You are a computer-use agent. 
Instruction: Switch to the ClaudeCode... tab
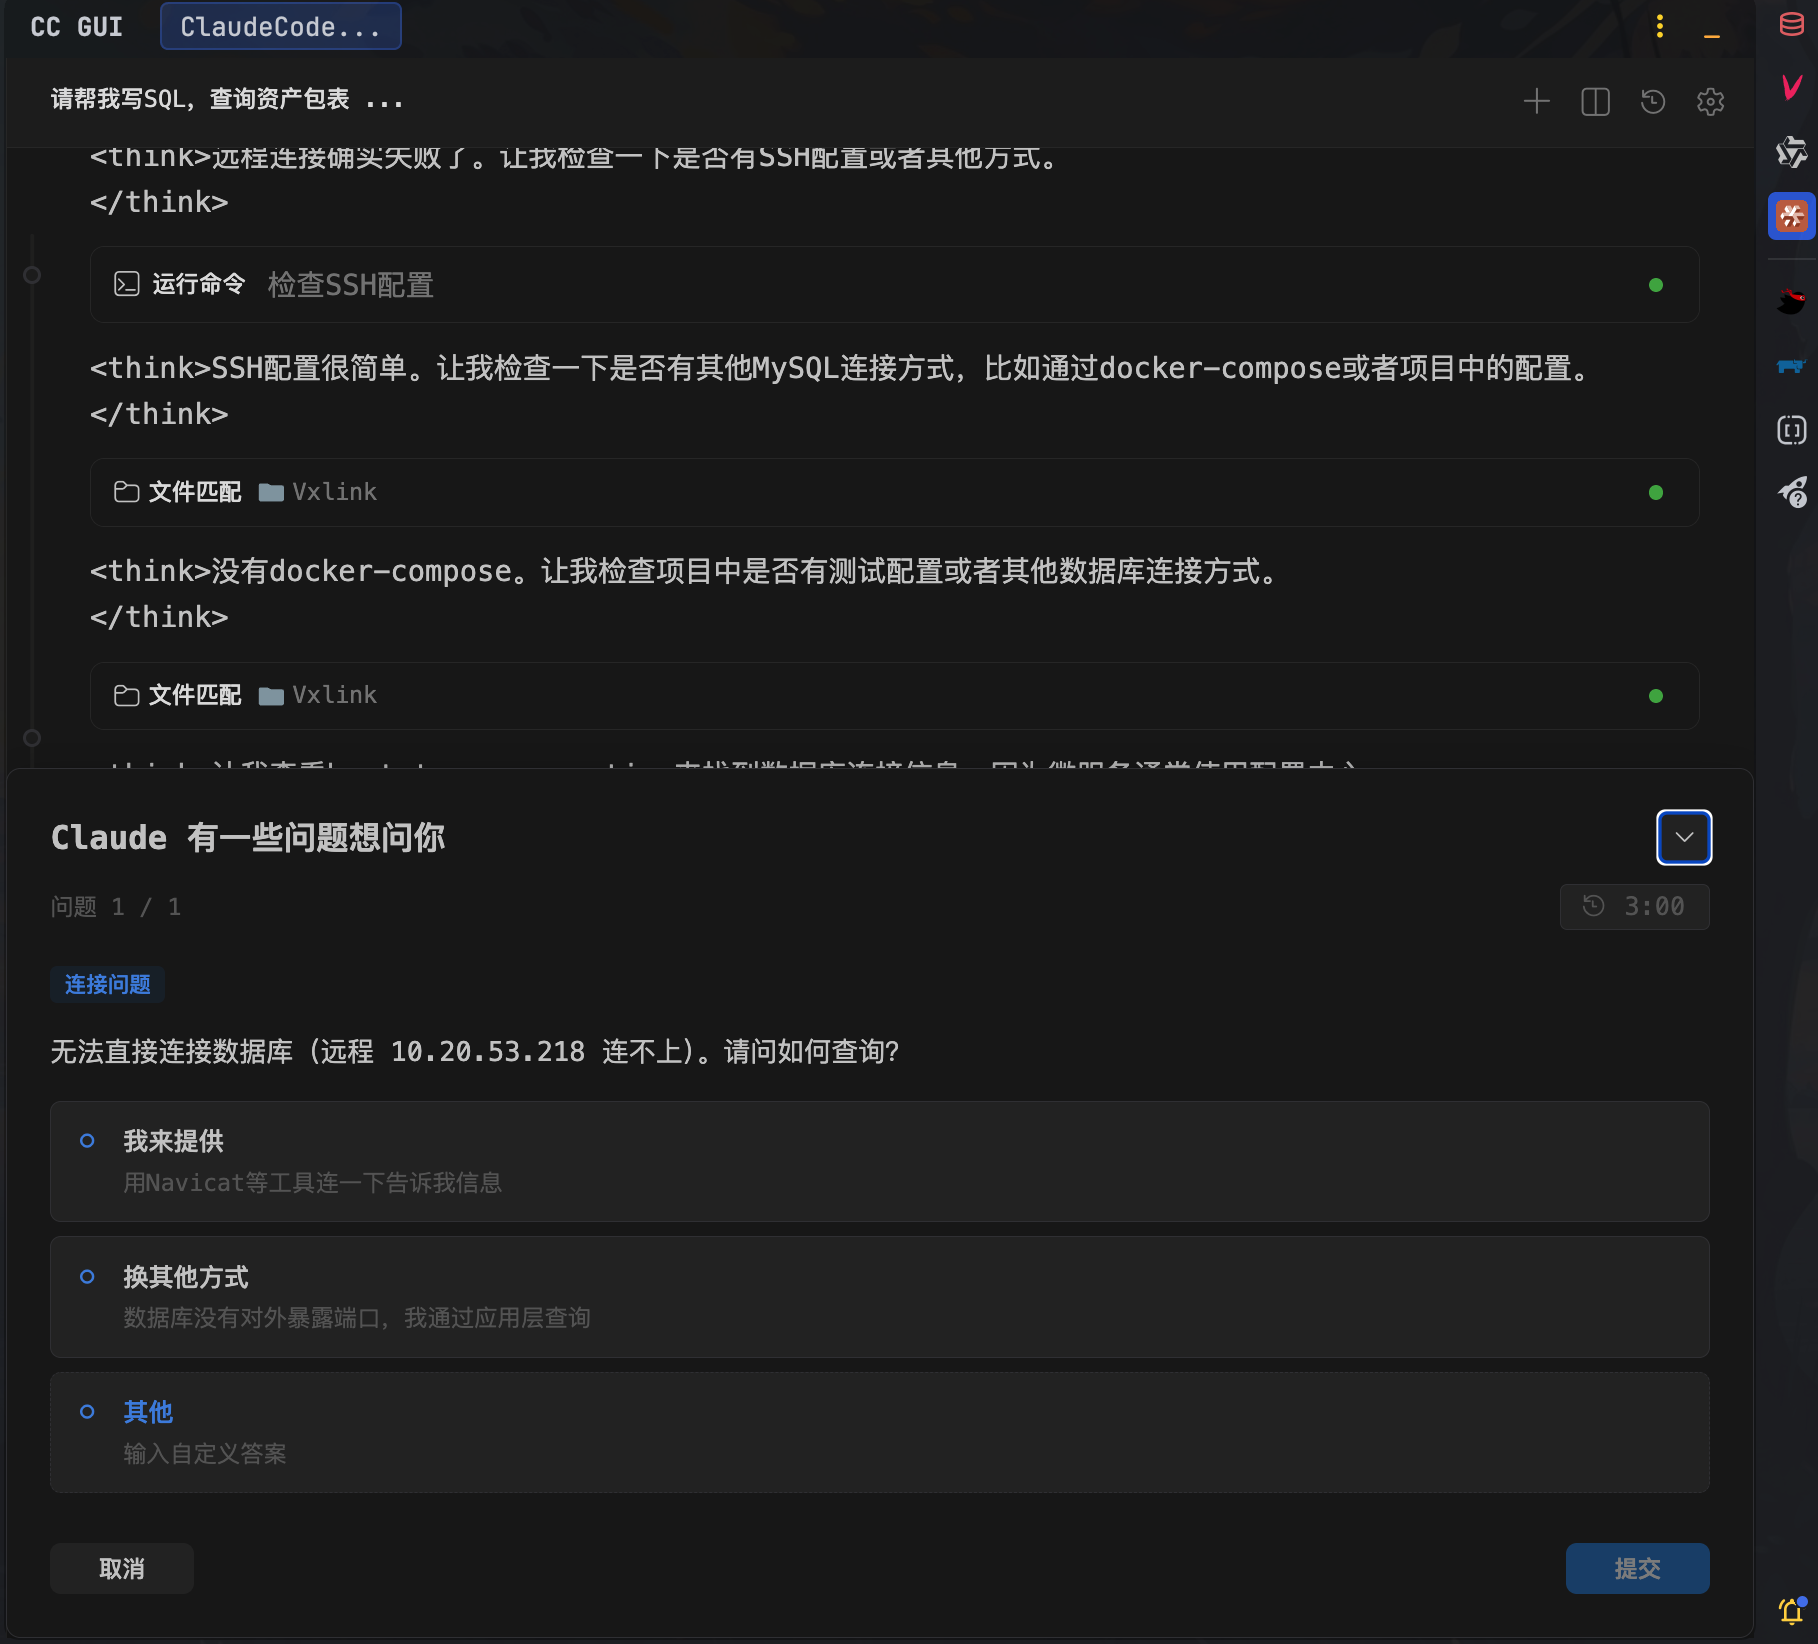(x=281, y=27)
